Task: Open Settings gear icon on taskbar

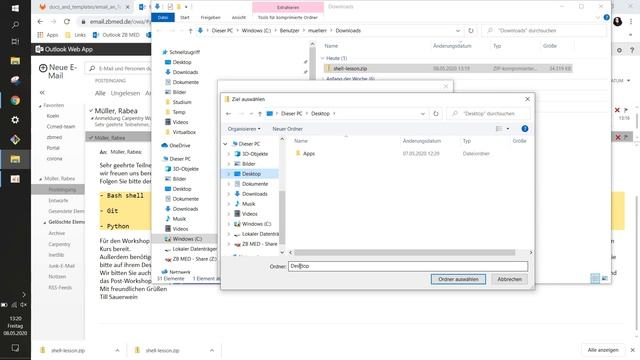Action: click(15, 120)
